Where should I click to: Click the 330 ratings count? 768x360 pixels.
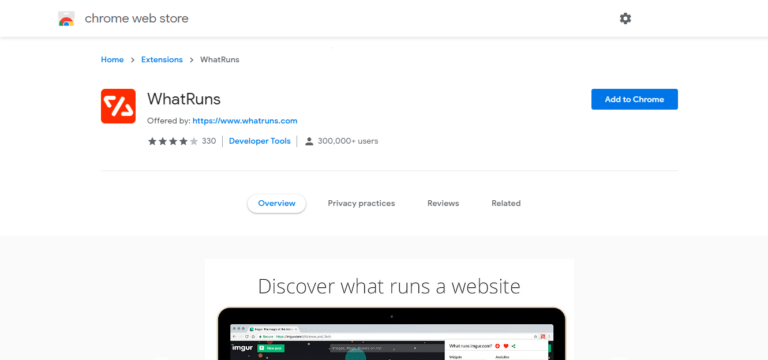pyautogui.click(x=209, y=141)
